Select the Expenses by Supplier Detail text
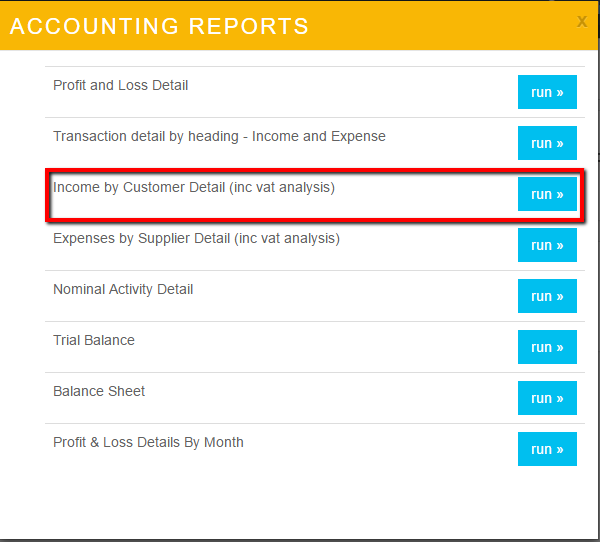Screen dimensions: 600x542 pyautogui.click(x=196, y=239)
